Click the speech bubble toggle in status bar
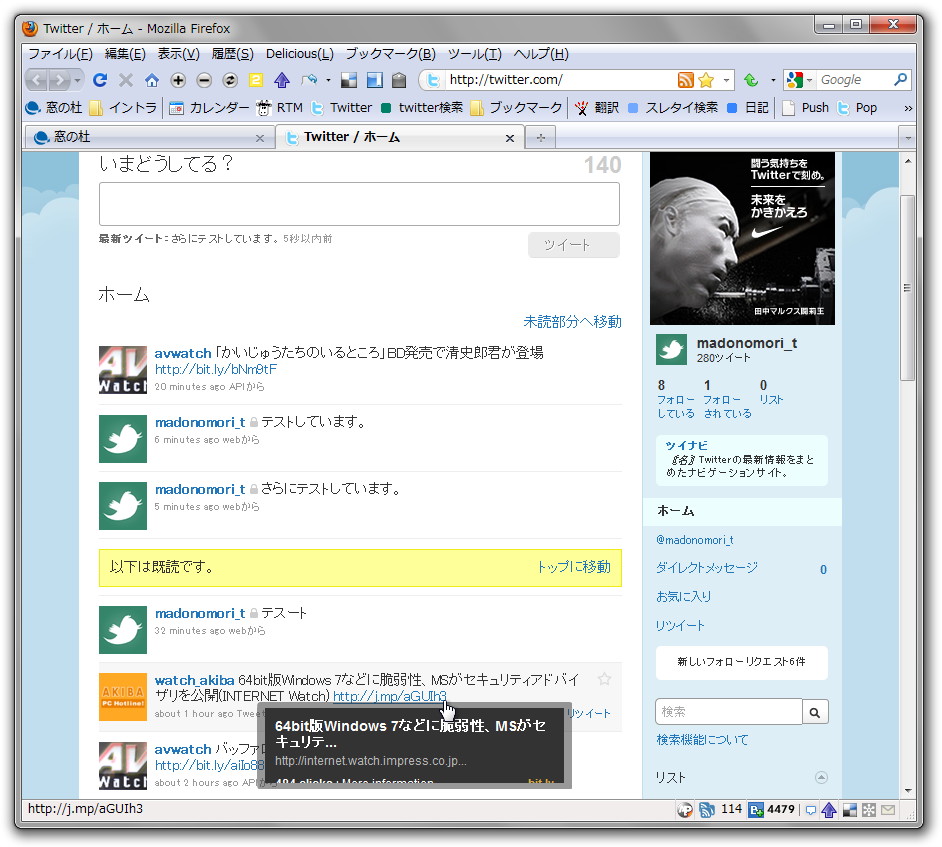 (810, 810)
